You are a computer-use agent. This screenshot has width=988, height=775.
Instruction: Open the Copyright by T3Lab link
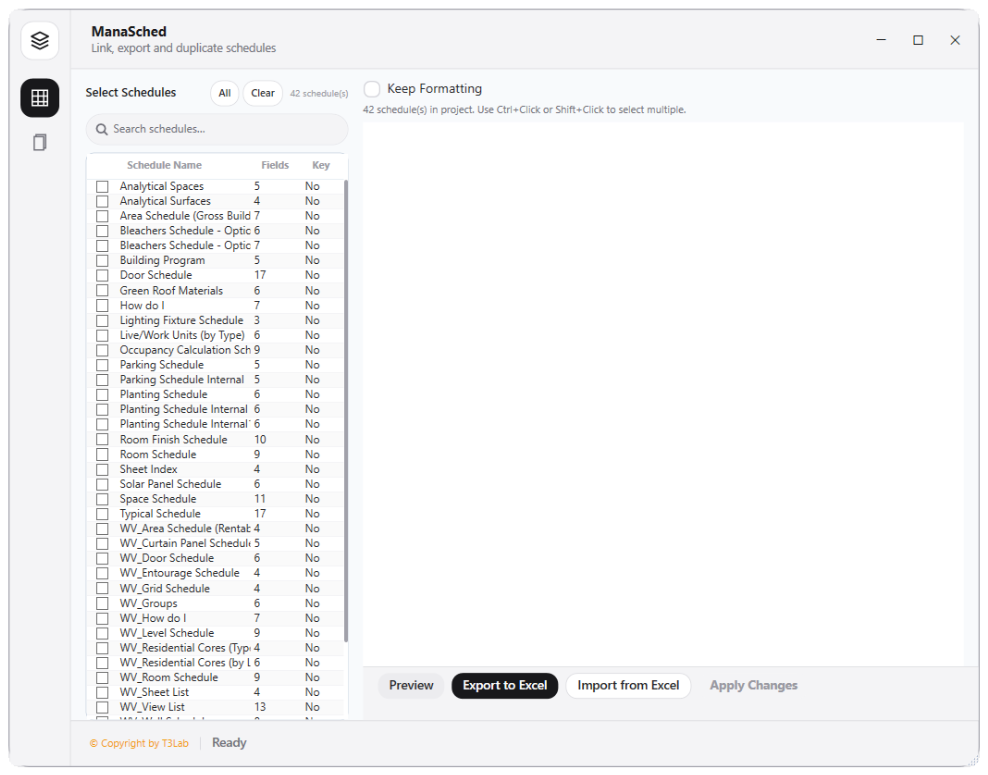pos(139,743)
